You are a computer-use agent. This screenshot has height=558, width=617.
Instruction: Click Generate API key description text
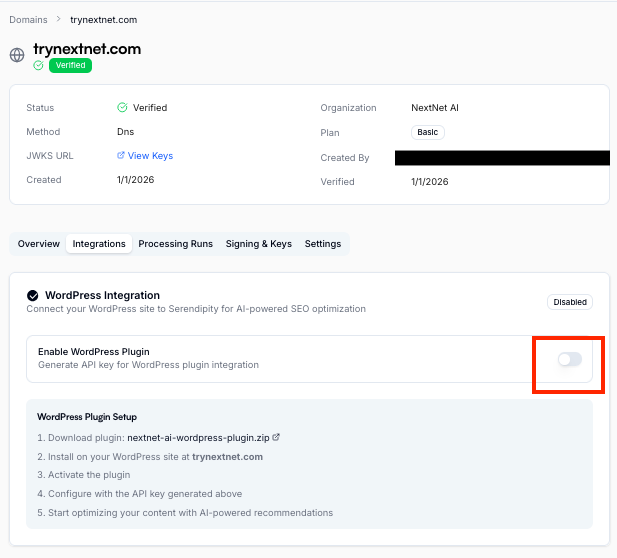pyautogui.click(x=148, y=365)
